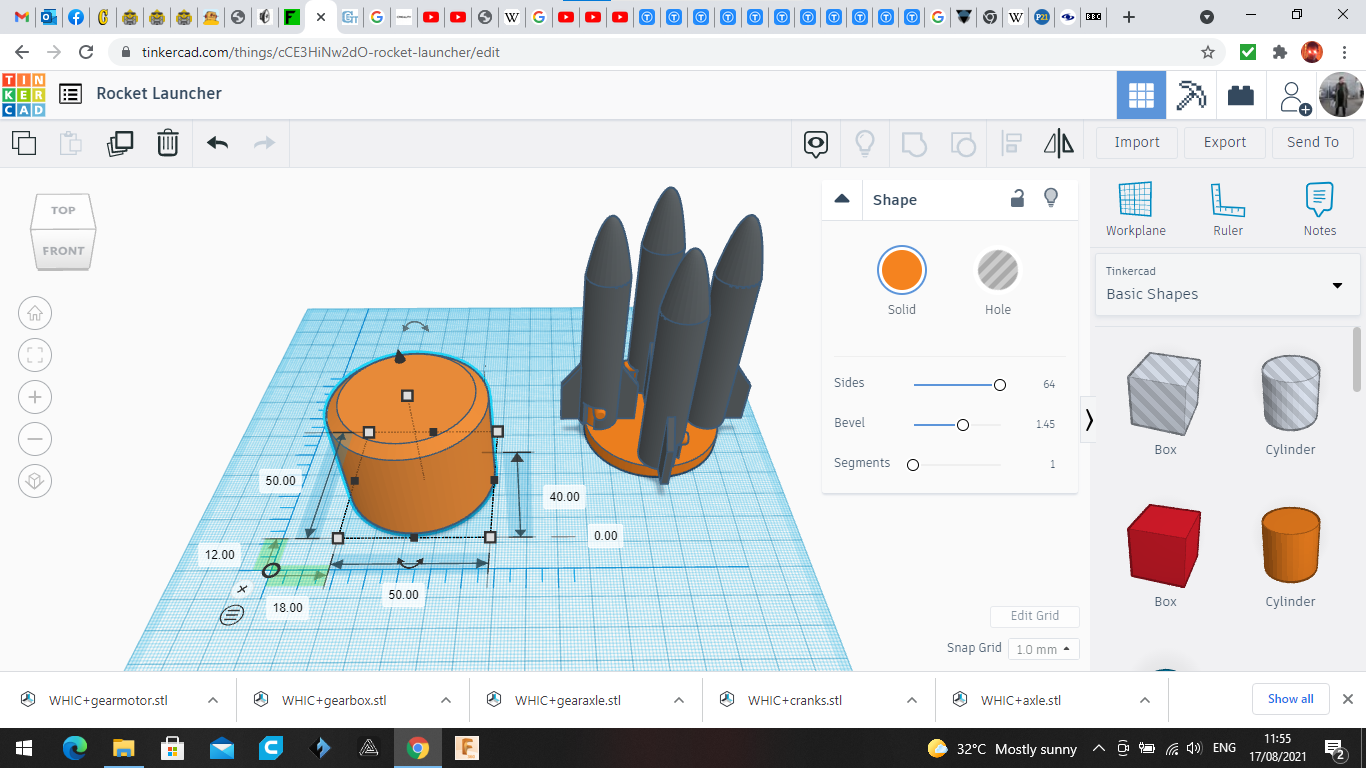Click the Mirror tool icon
Image resolution: width=1366 pixels, height=768 pixels.
1058,143
